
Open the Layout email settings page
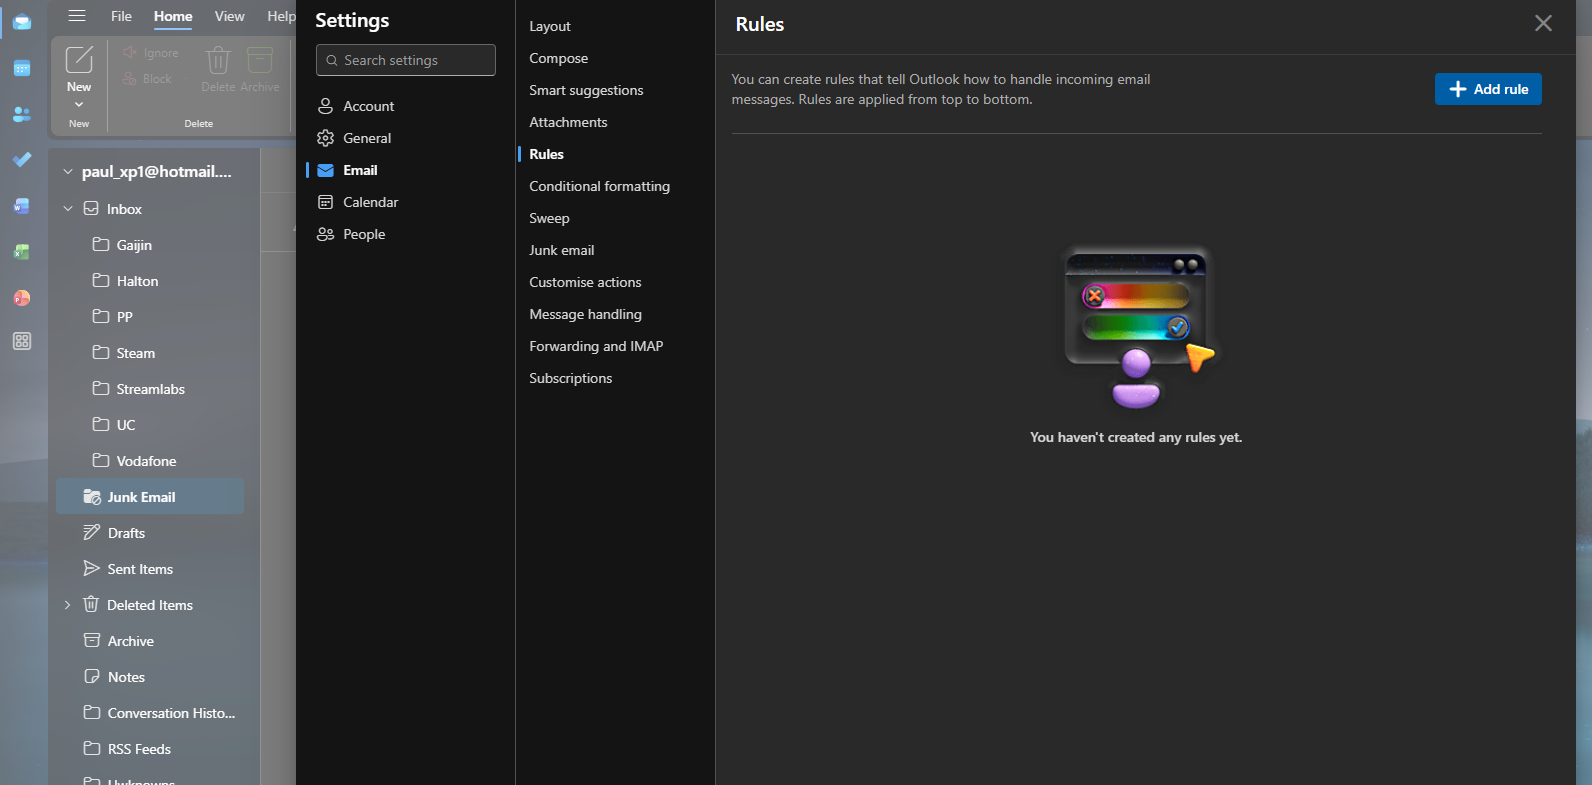pos(550,26)
